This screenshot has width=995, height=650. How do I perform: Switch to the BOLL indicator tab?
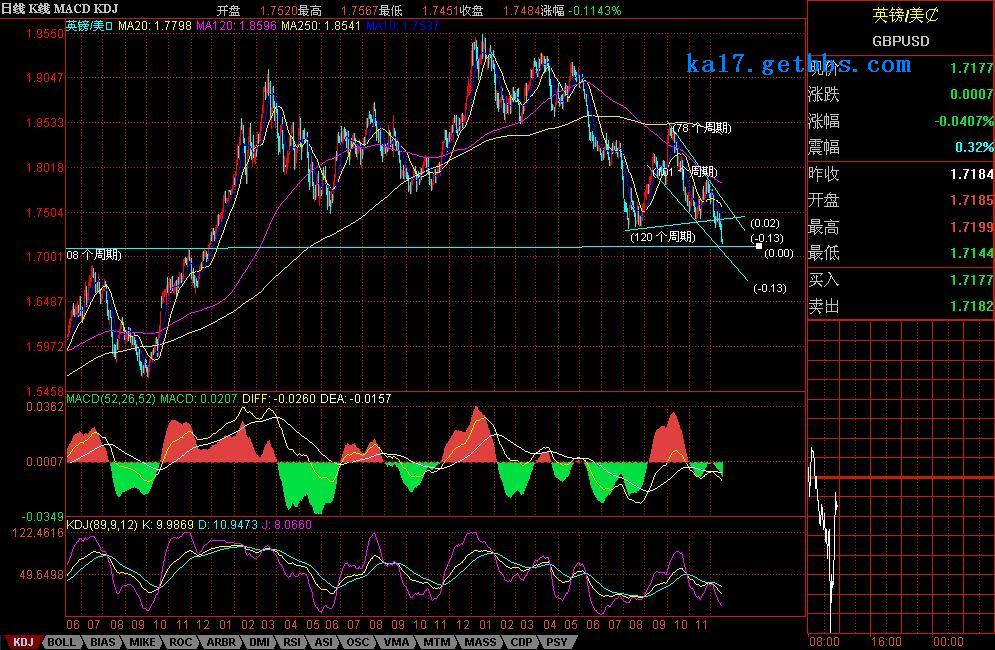coord(62,642)
